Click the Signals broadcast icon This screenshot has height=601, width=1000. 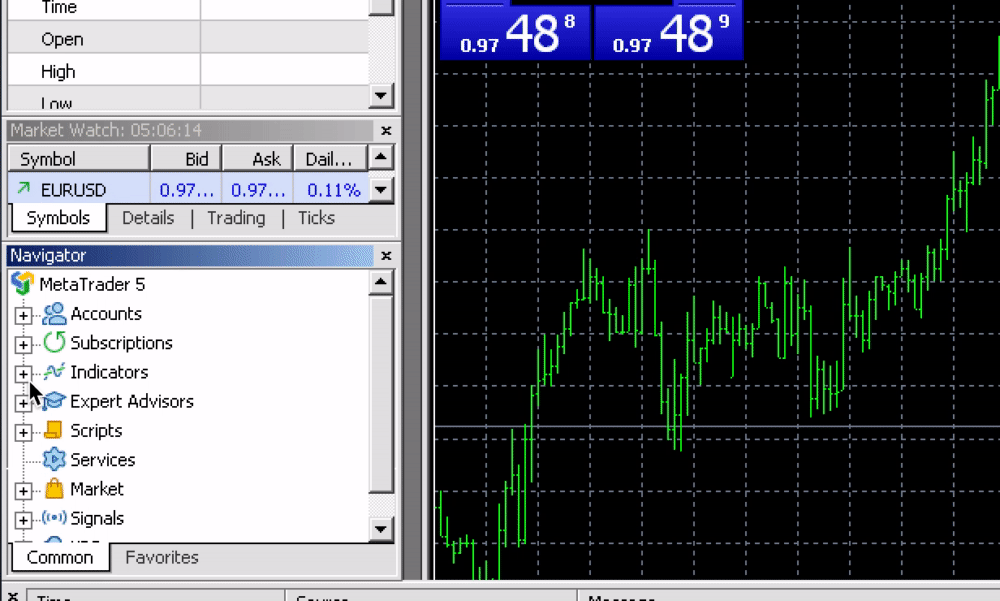[x=54, y=518]
